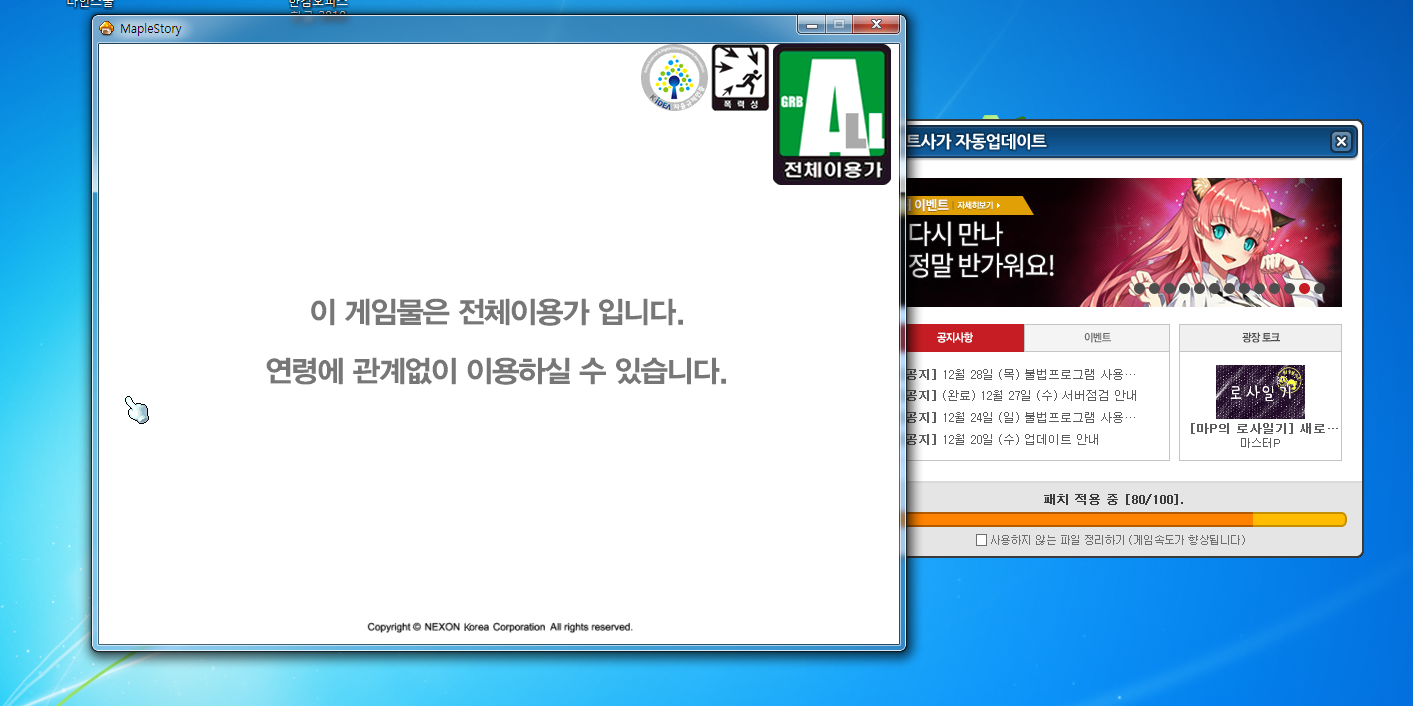Open the 12월 20일 (수) 업데이트 안내 notice

(x=1002, y=439)
